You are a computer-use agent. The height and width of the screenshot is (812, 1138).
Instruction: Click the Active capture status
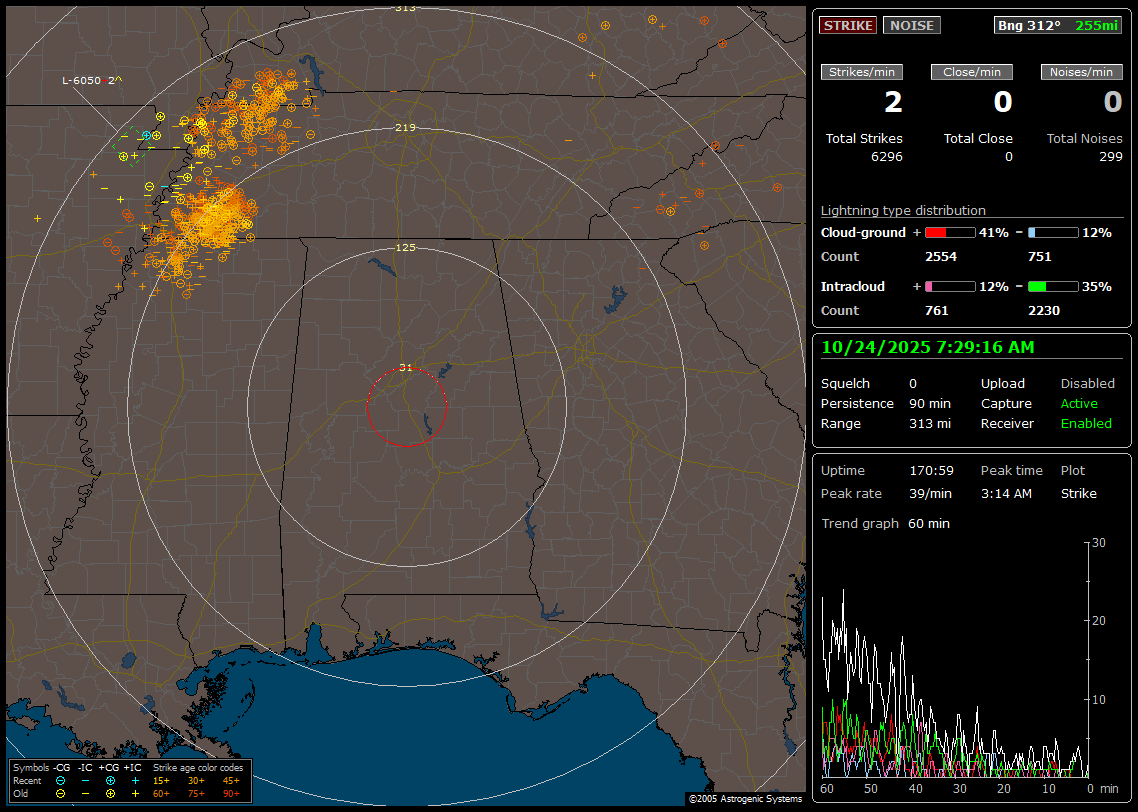(x=1079, y=403)
